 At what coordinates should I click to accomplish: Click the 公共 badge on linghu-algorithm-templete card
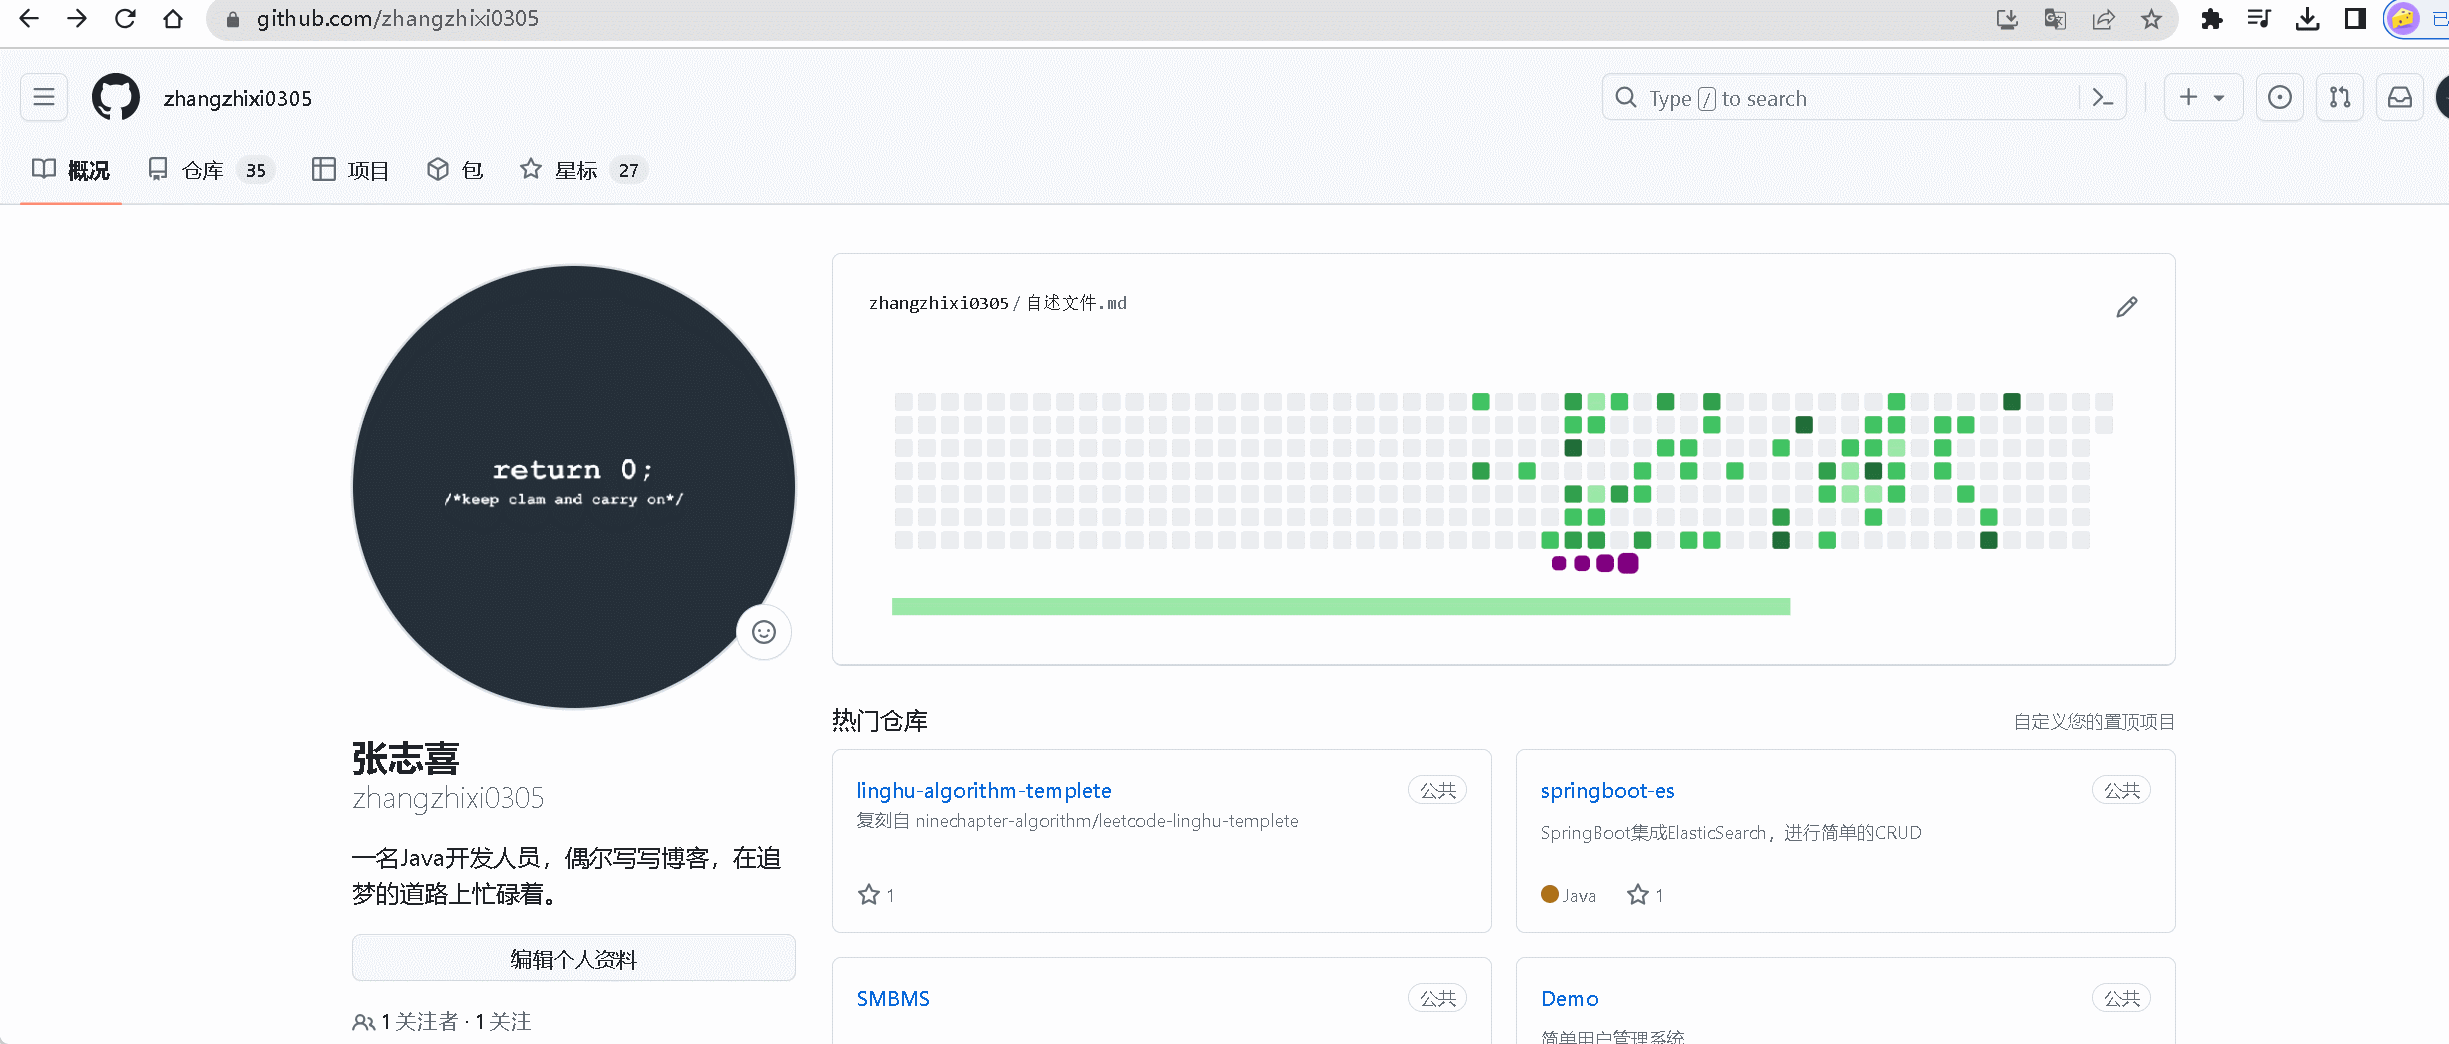(1438, 791)
